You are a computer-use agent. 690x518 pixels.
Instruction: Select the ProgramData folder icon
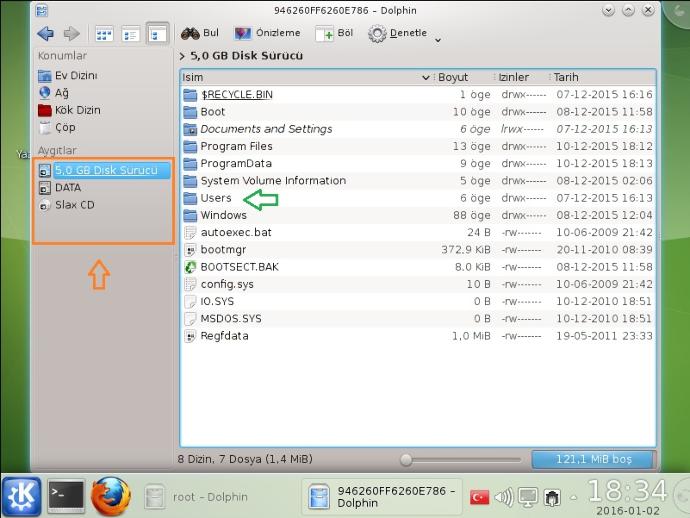click(x=190, y=164)
